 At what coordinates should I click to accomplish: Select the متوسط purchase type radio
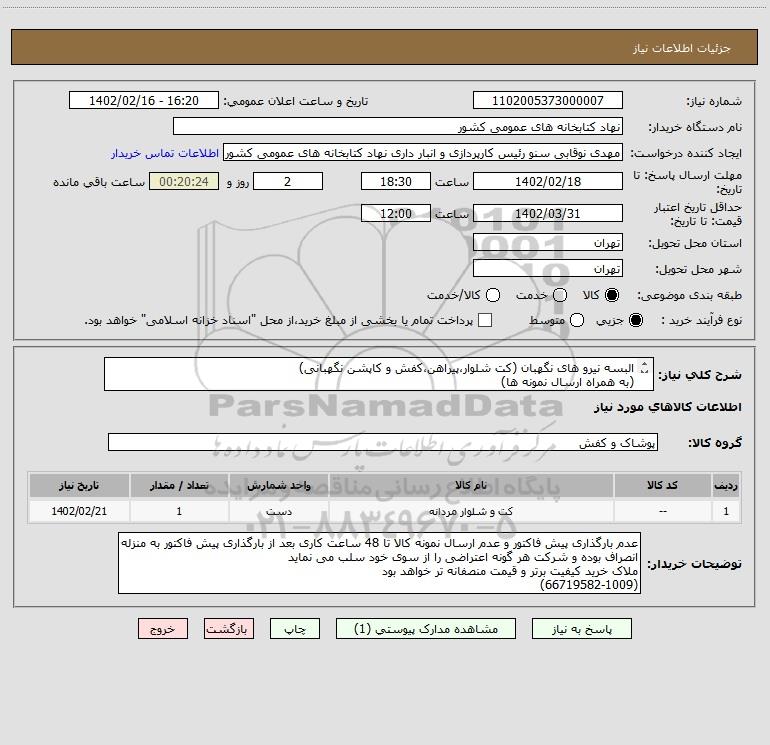tap(577, 320)
